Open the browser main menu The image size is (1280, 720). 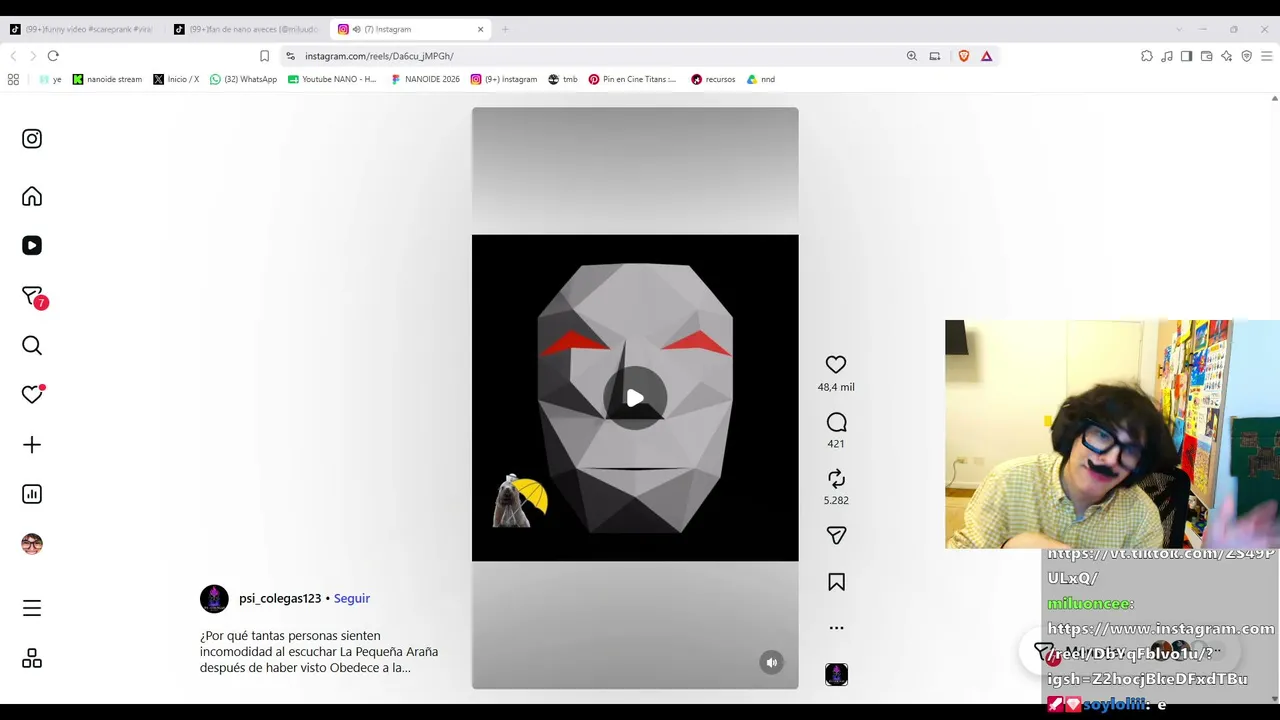pos(1266,56)
